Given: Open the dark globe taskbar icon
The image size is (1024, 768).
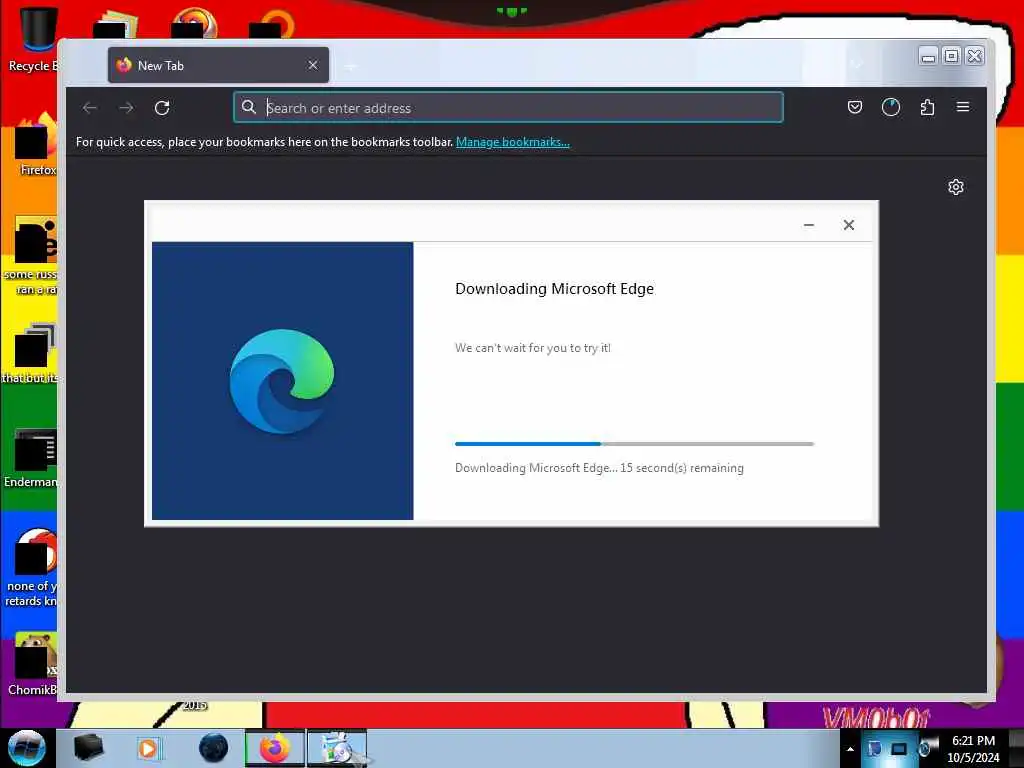Looking at the screenshot, I should tap(213, 748).
